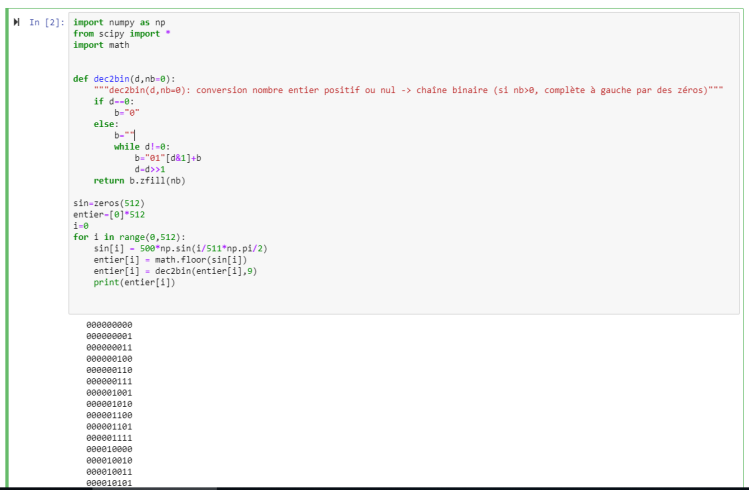Click the 'd=d>>1' line

[150, 170]
